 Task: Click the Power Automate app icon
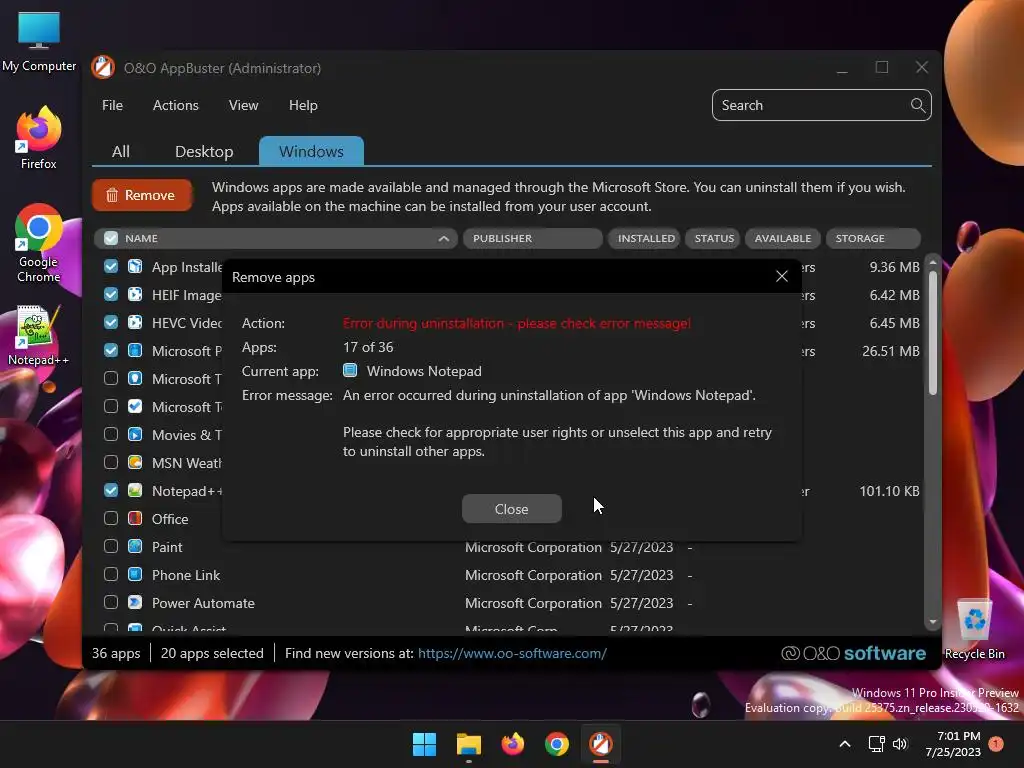point(135,603)
